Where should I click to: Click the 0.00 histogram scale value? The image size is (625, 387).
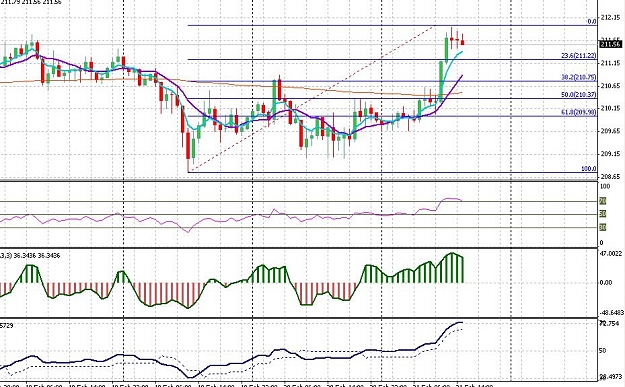[x=606, y=283]
